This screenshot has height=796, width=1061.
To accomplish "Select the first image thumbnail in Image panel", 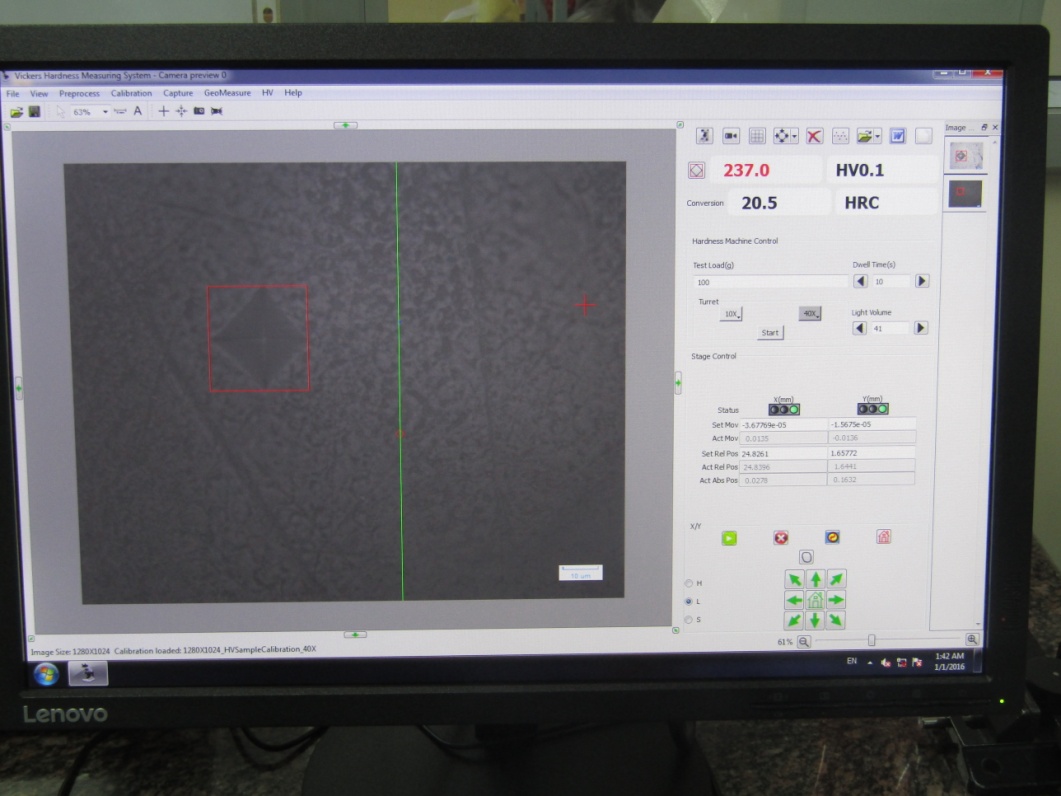I will [x=966, y=156].
